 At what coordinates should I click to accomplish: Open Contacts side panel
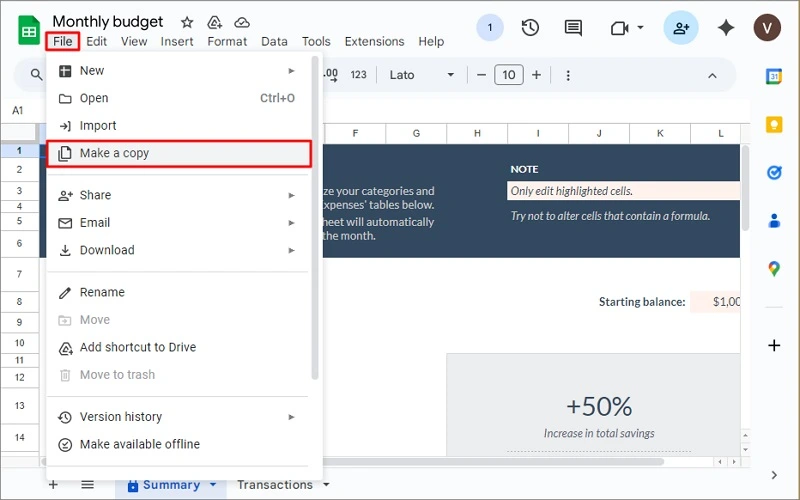774,220
